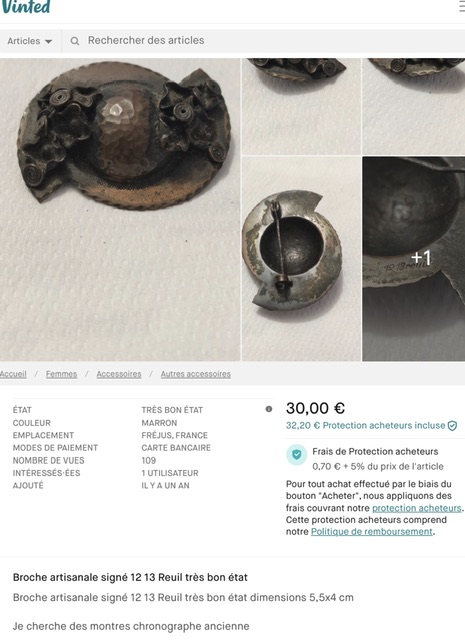Click the teal shield badge by Frais de Protection
The image size is (465, 640).
(x=297, y=454)
